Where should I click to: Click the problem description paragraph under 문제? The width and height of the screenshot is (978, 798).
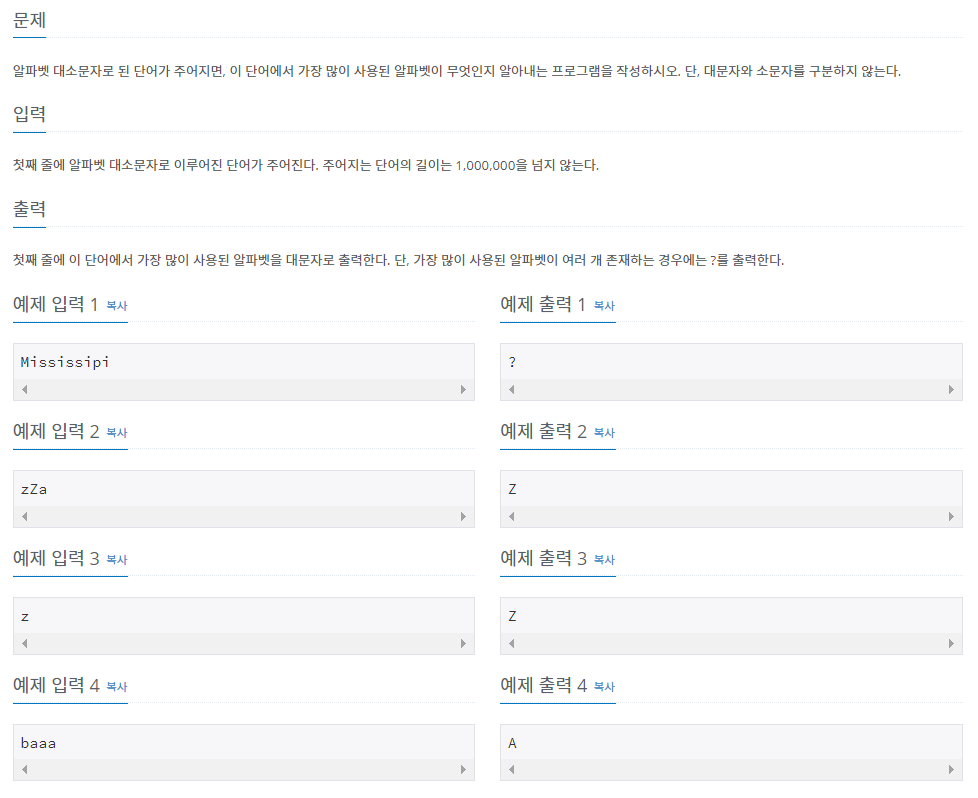click(457, 71)
